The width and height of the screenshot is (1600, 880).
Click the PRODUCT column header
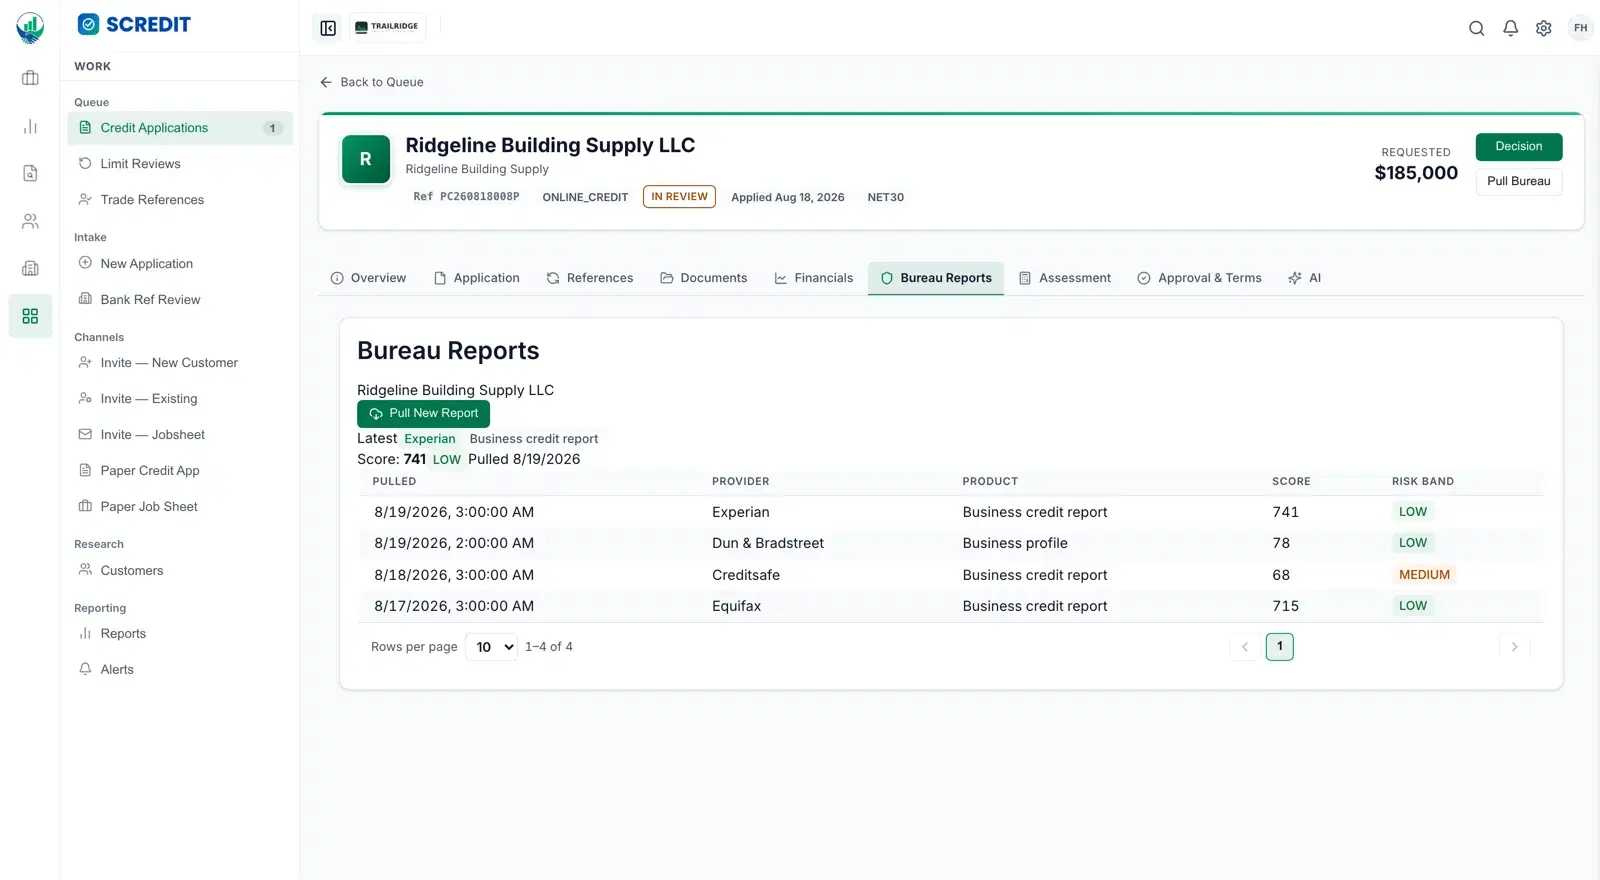click(990, 482)
